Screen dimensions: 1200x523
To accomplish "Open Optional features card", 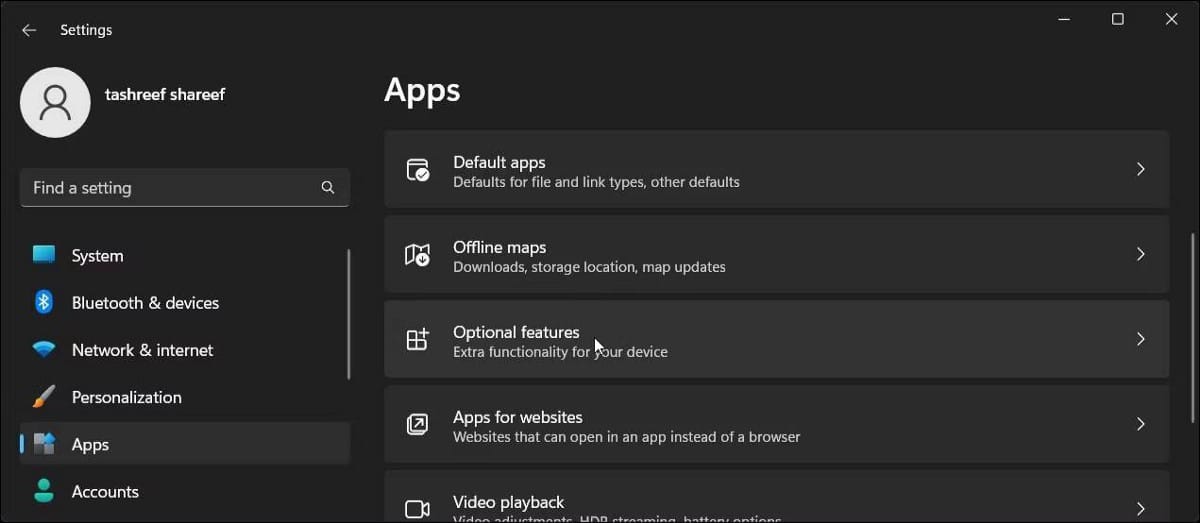I will pyautogui.click(x=776, y=340).
